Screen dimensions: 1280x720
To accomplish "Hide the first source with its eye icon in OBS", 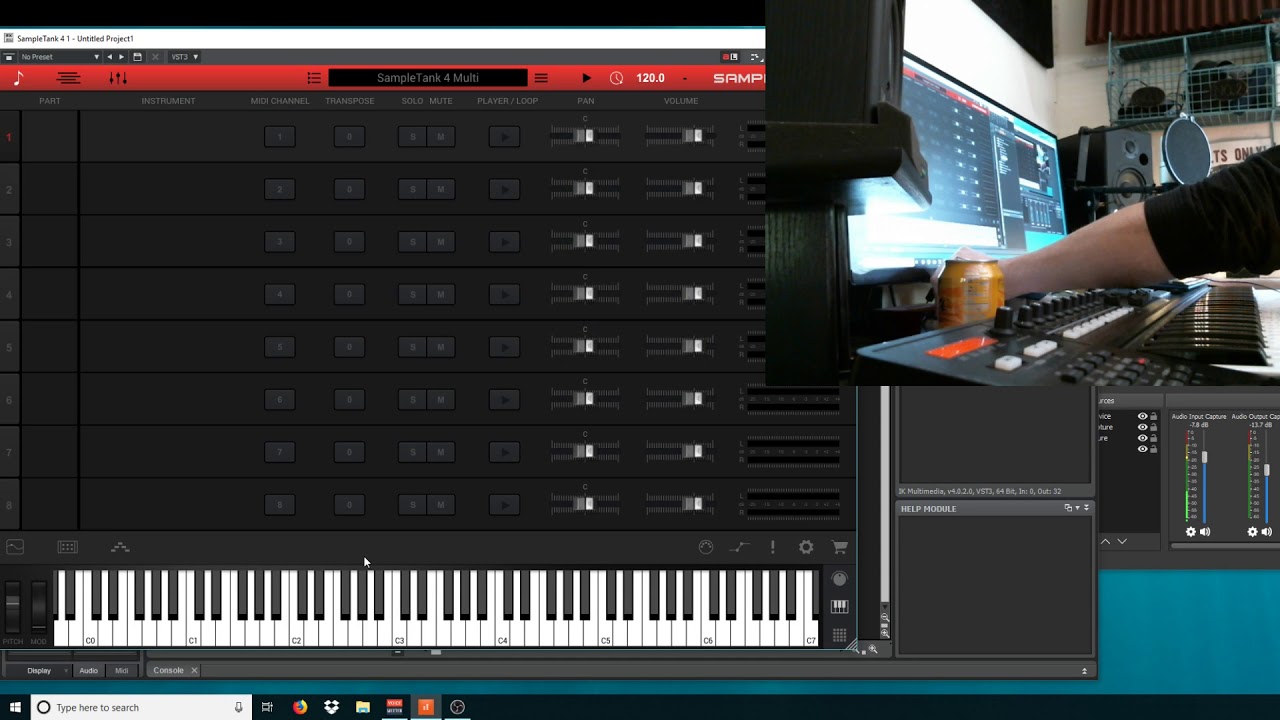I will click(x=1142, y=416).
